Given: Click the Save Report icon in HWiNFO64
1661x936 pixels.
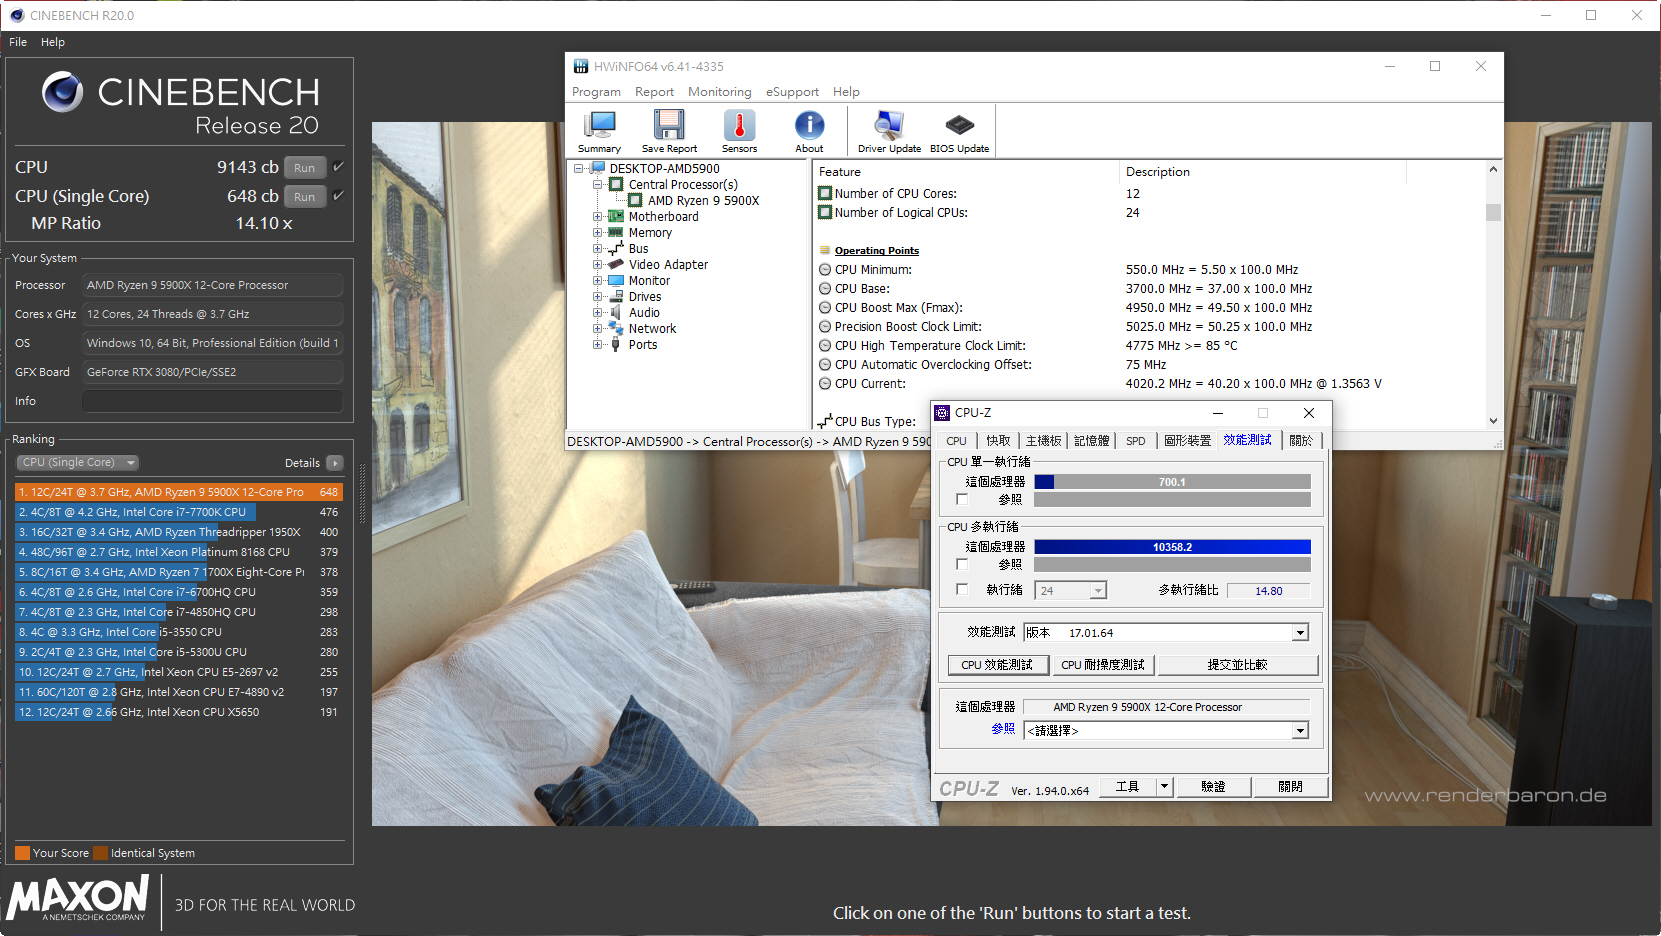Looking at the screenshot, I should (669, 131).
